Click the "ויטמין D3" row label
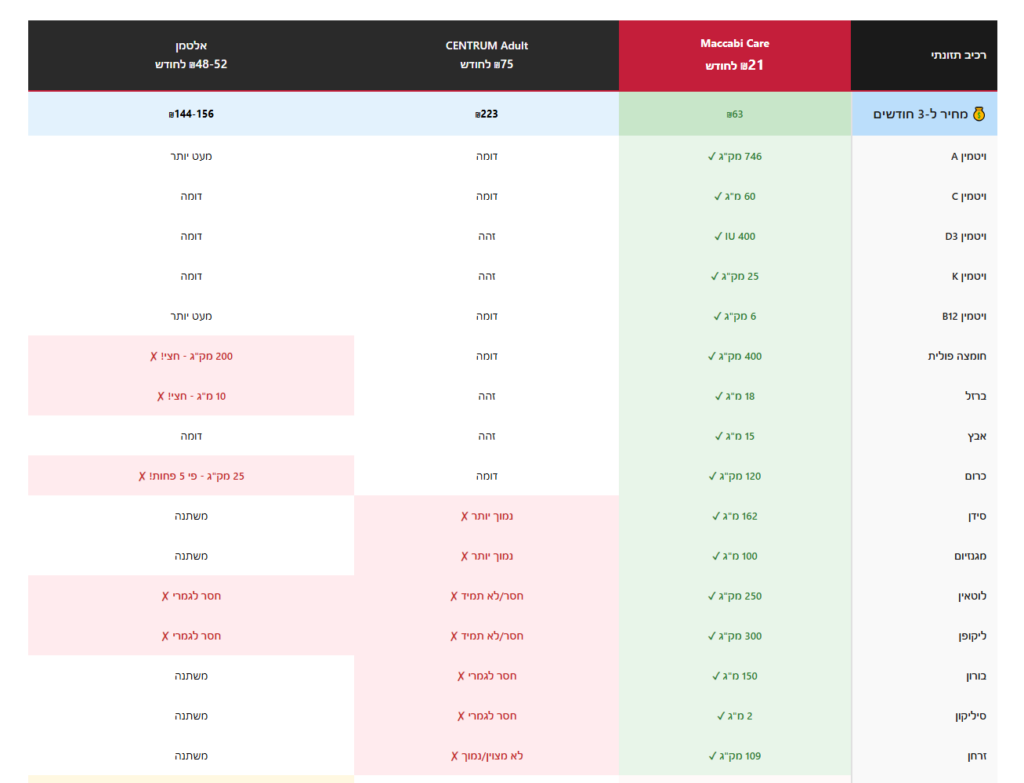This screenshot has height=783, width=1024. [x=965, y=236]
